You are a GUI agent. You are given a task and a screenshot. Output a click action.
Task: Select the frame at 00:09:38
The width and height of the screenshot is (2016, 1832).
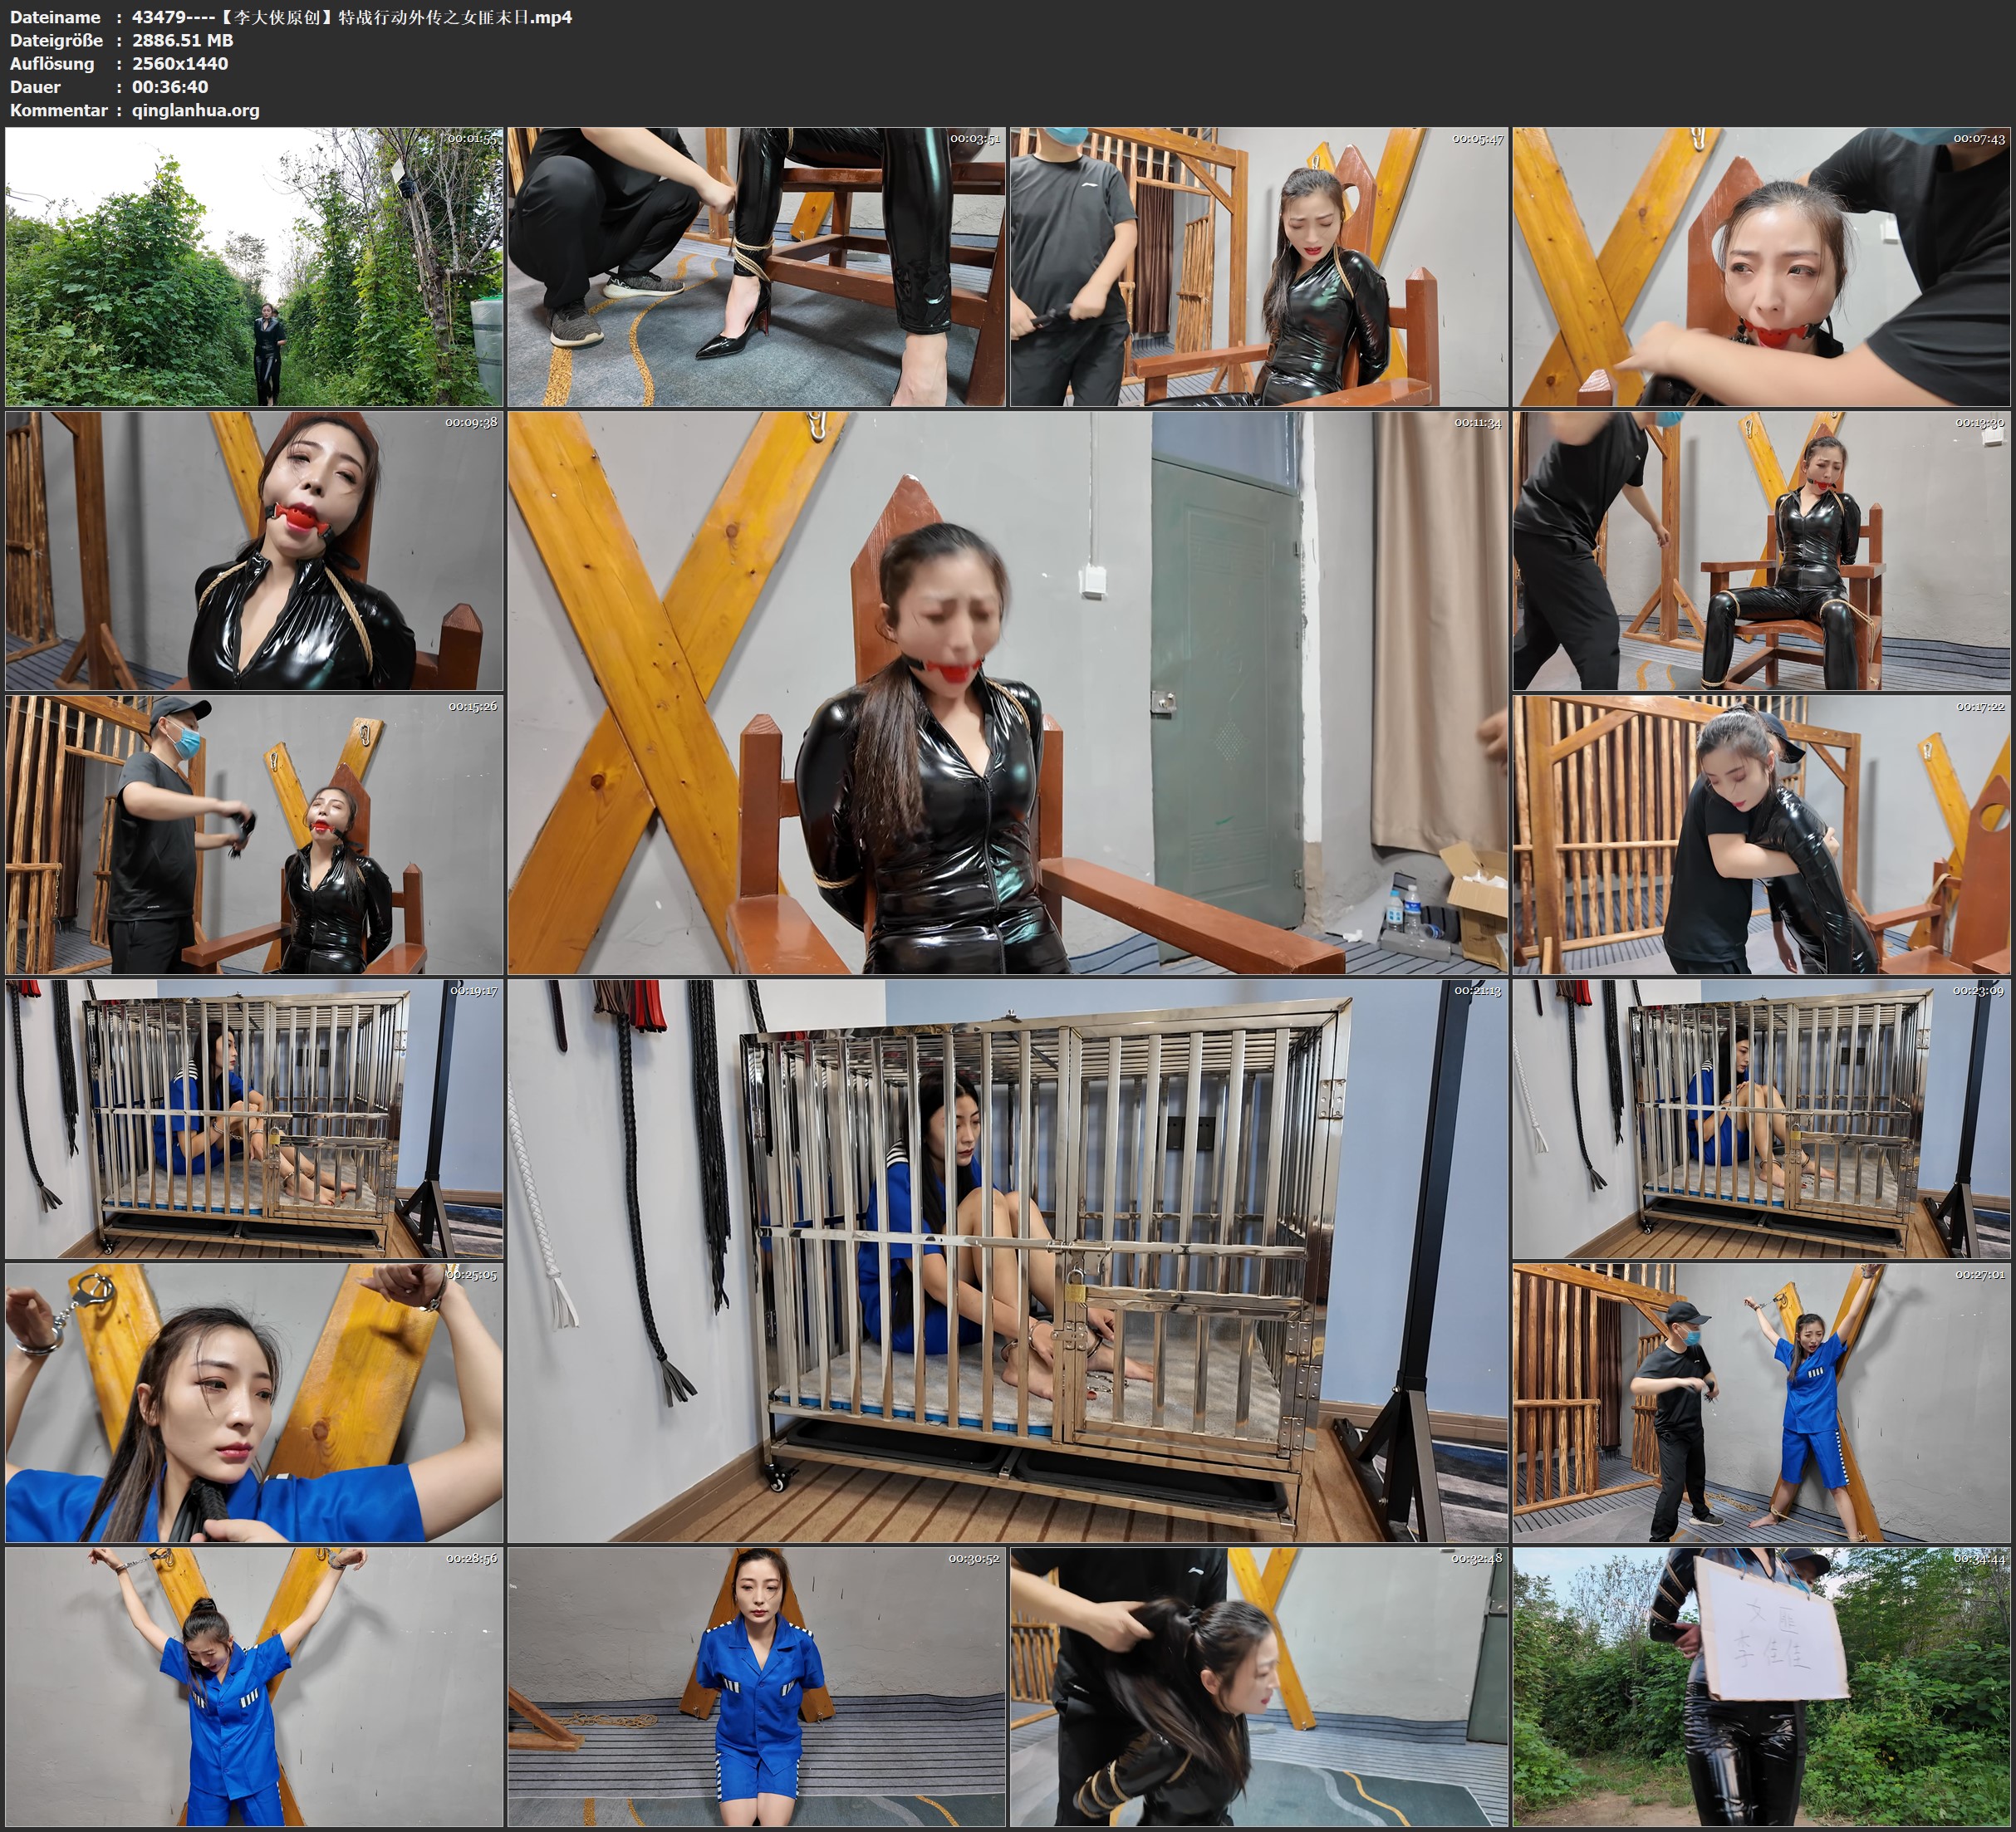pyautogui.click(x=254, y=551)
